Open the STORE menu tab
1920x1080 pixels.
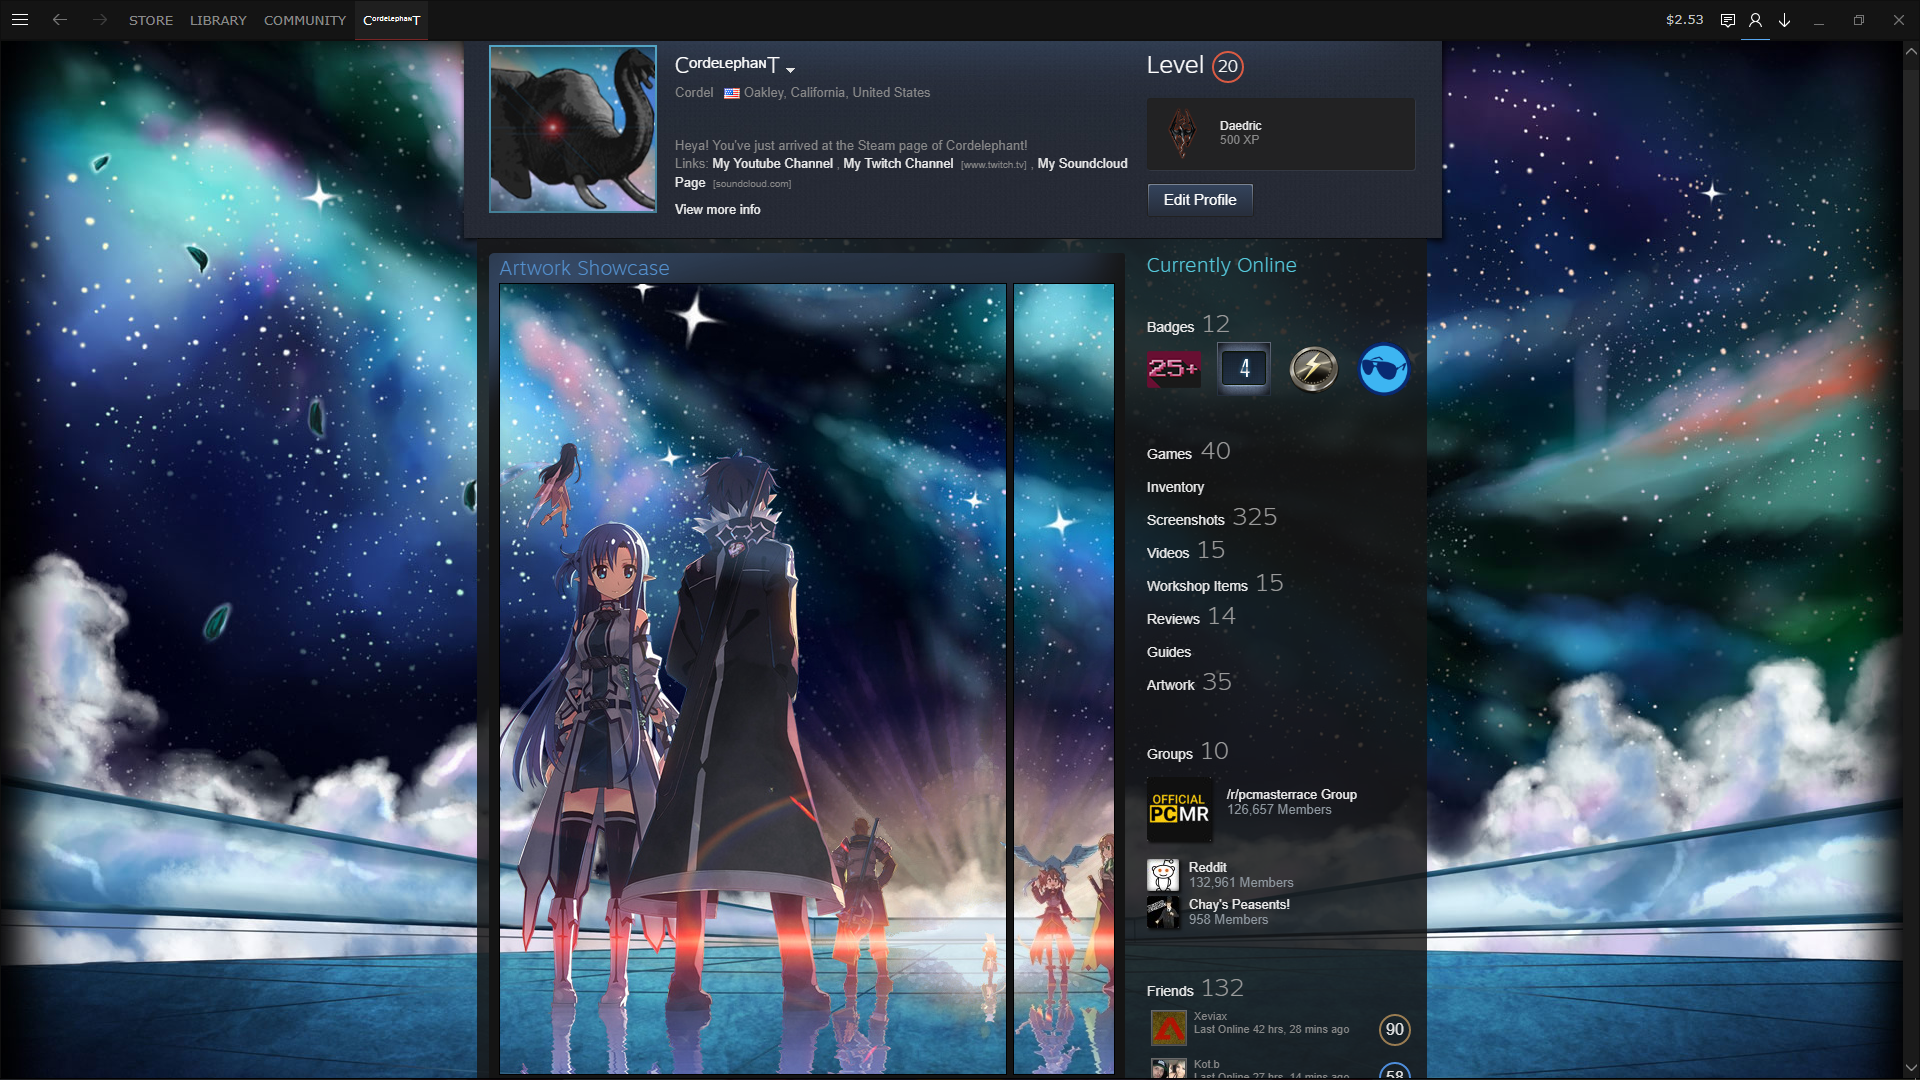pos(148,20)
